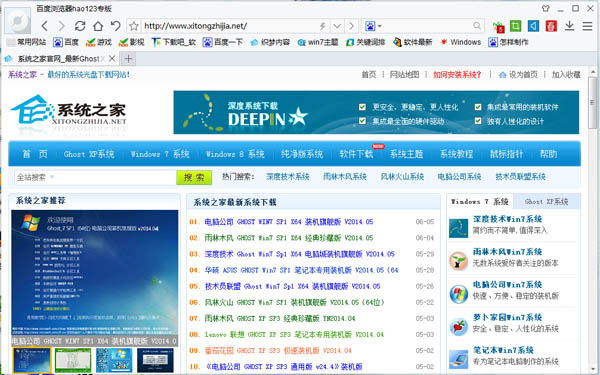
Task: Expand the address bar history dropdown arrow
Action: [x=337, y=26]
